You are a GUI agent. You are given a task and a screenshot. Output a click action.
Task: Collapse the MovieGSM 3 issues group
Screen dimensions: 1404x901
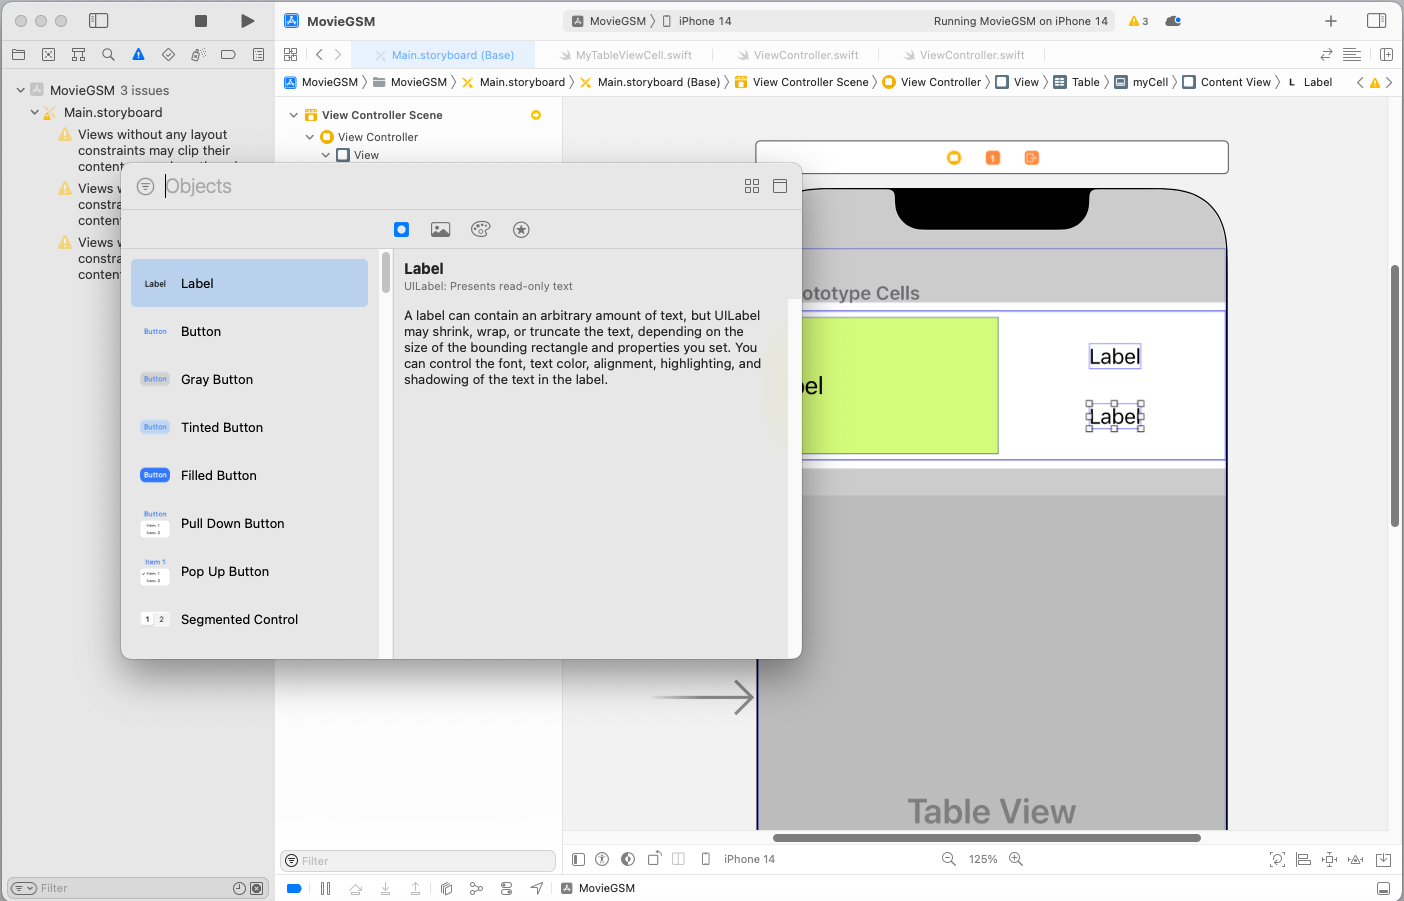(20, 90)
